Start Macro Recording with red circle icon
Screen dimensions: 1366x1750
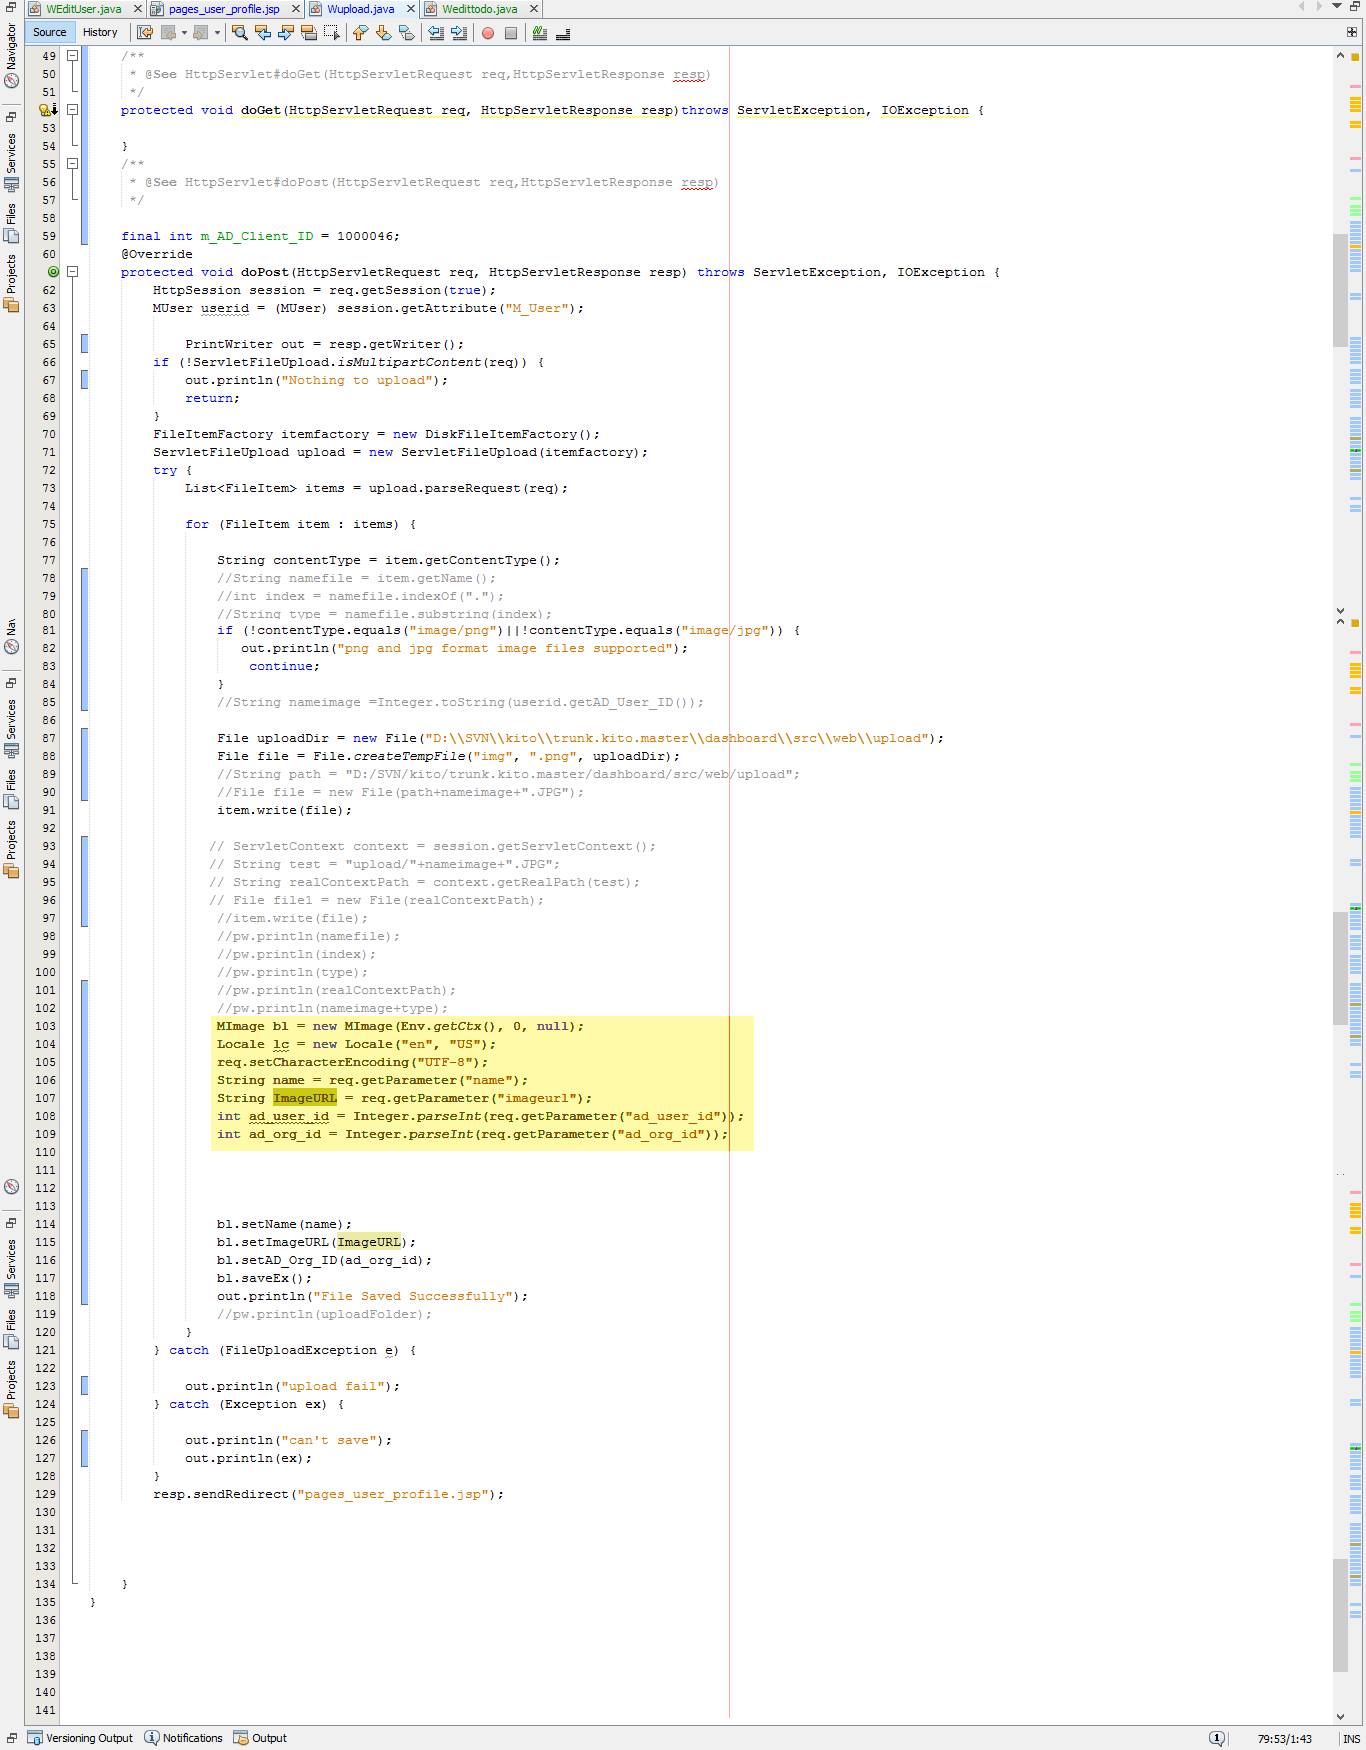pos(488,32)
